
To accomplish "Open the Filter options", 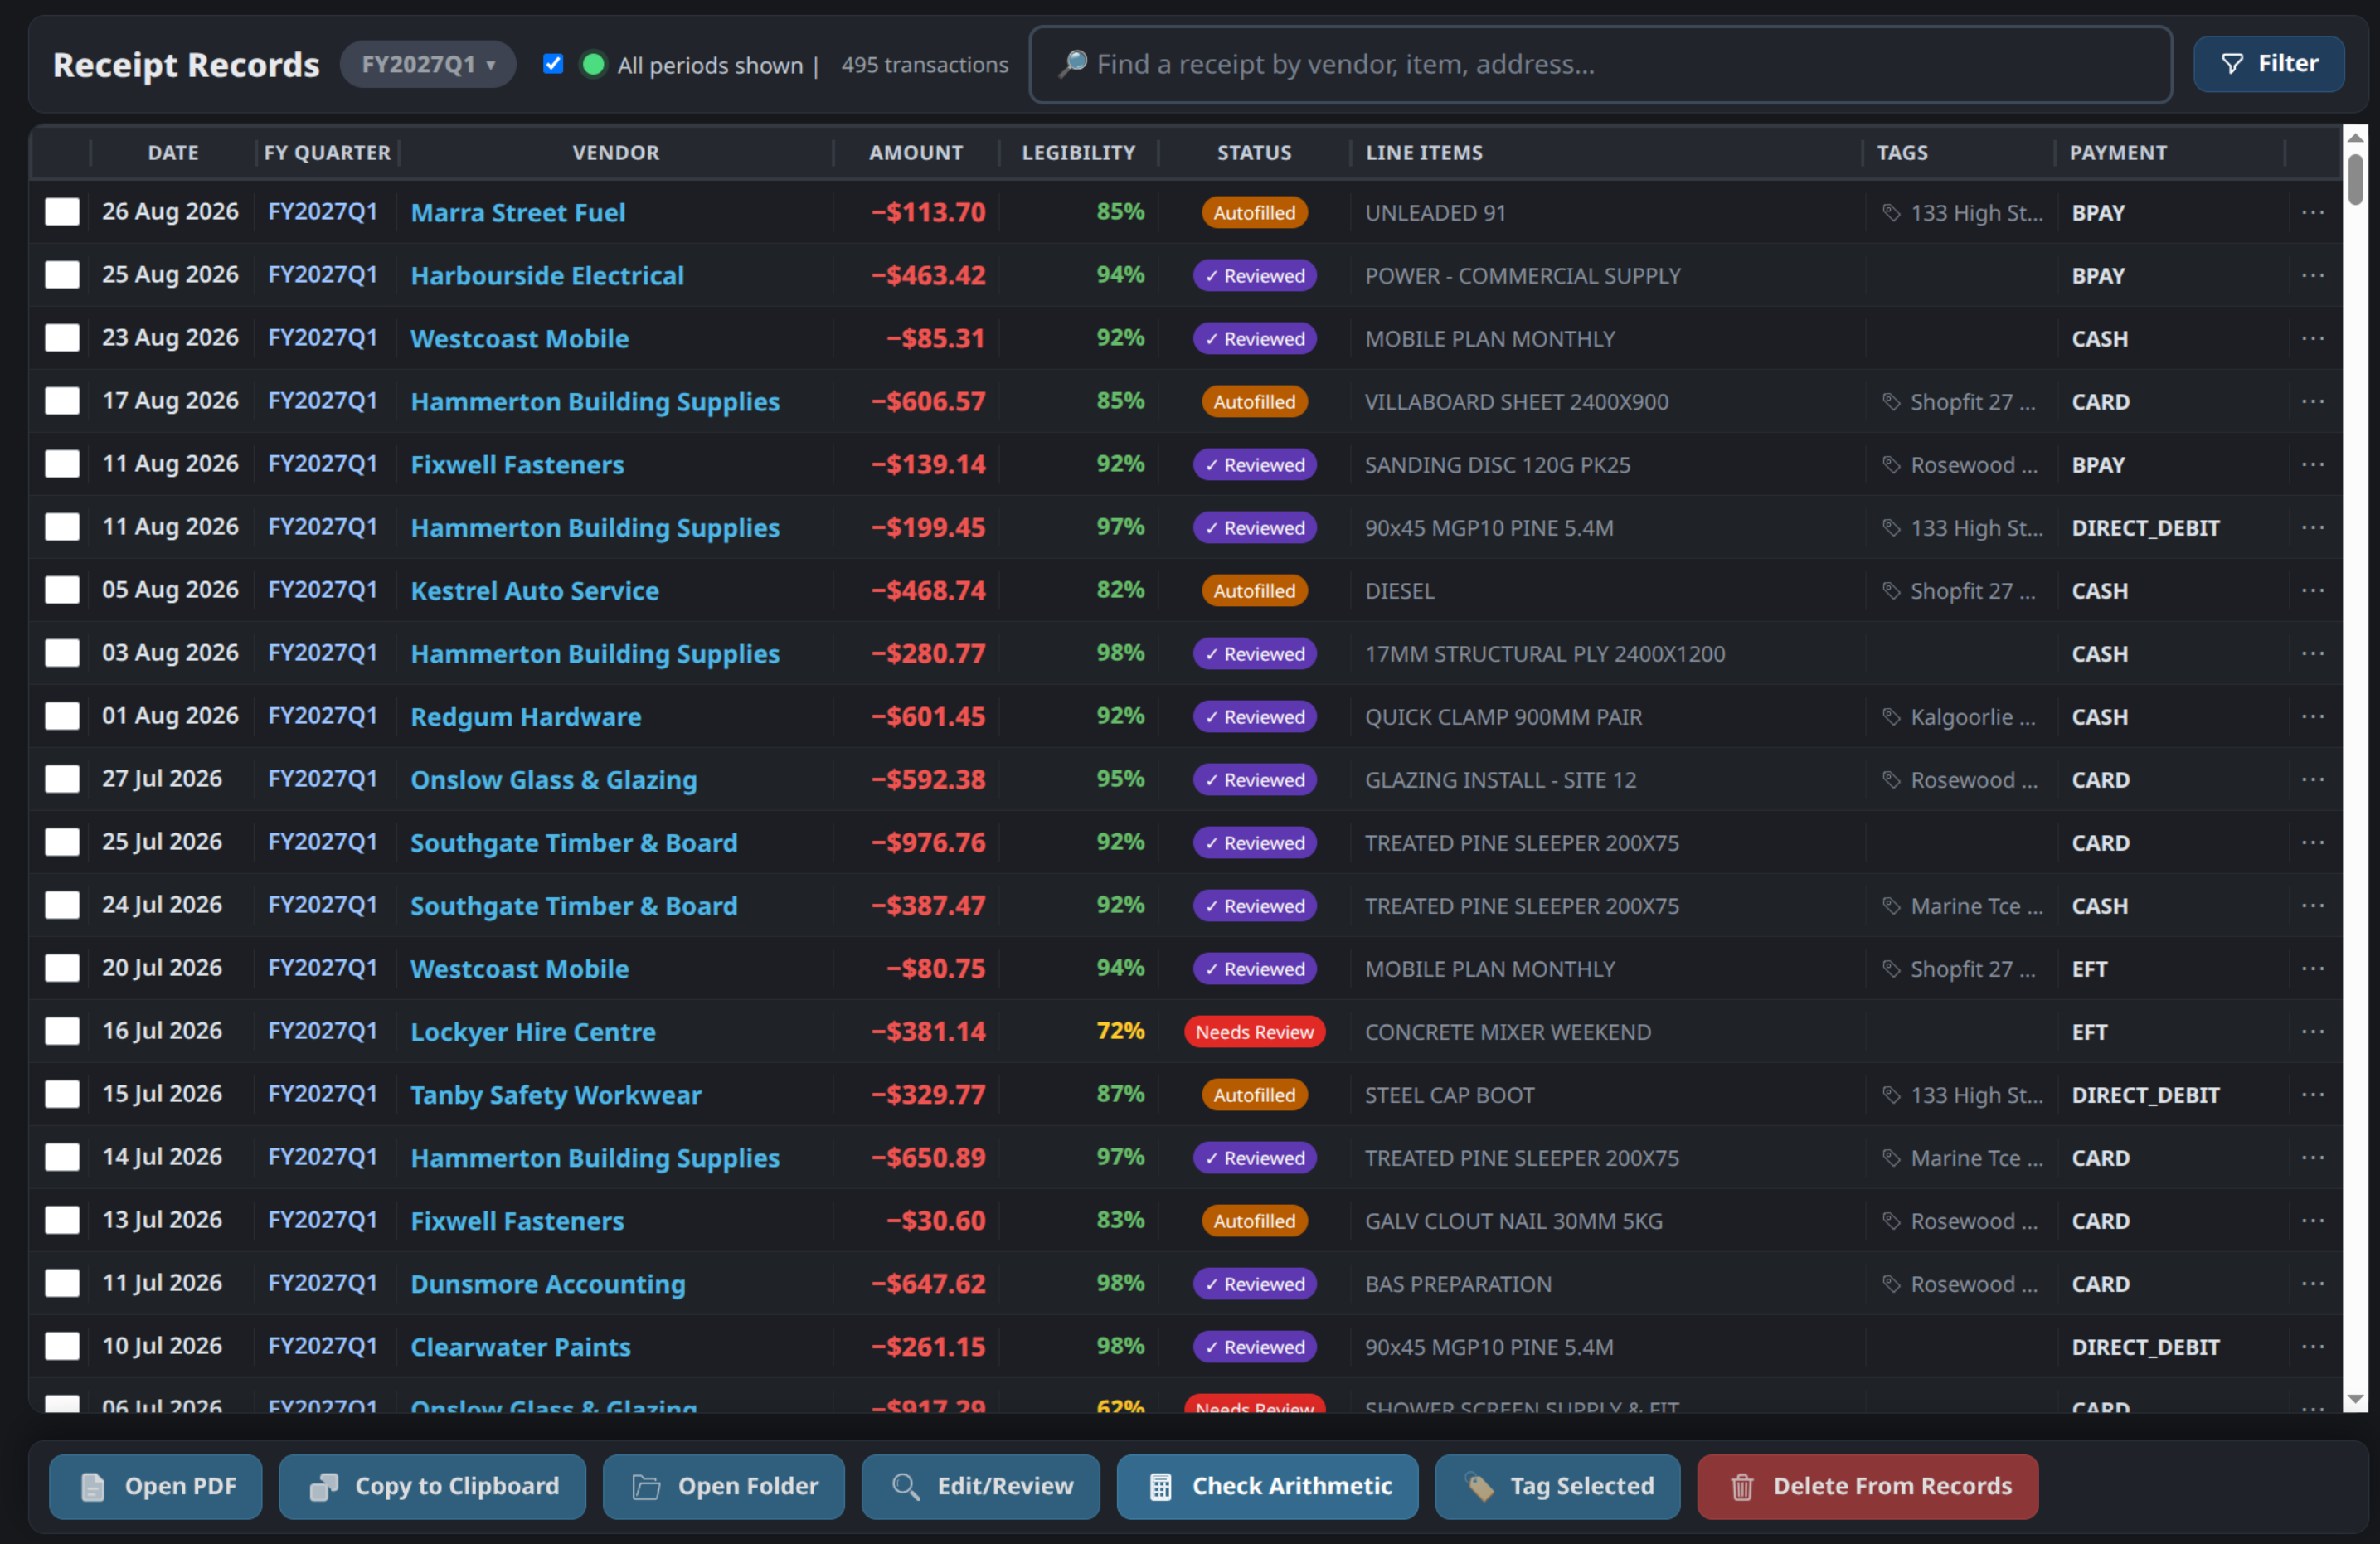I will [x=2268, y=64].
